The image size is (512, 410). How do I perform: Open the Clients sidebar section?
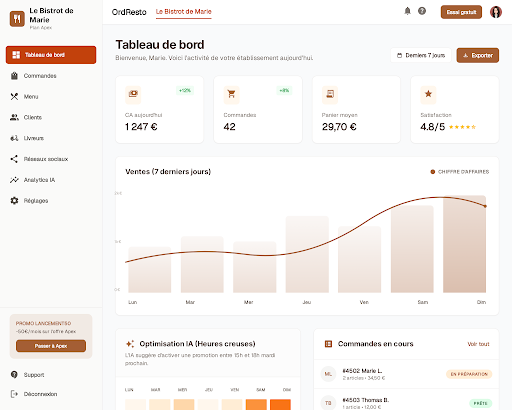pos(51,117)
